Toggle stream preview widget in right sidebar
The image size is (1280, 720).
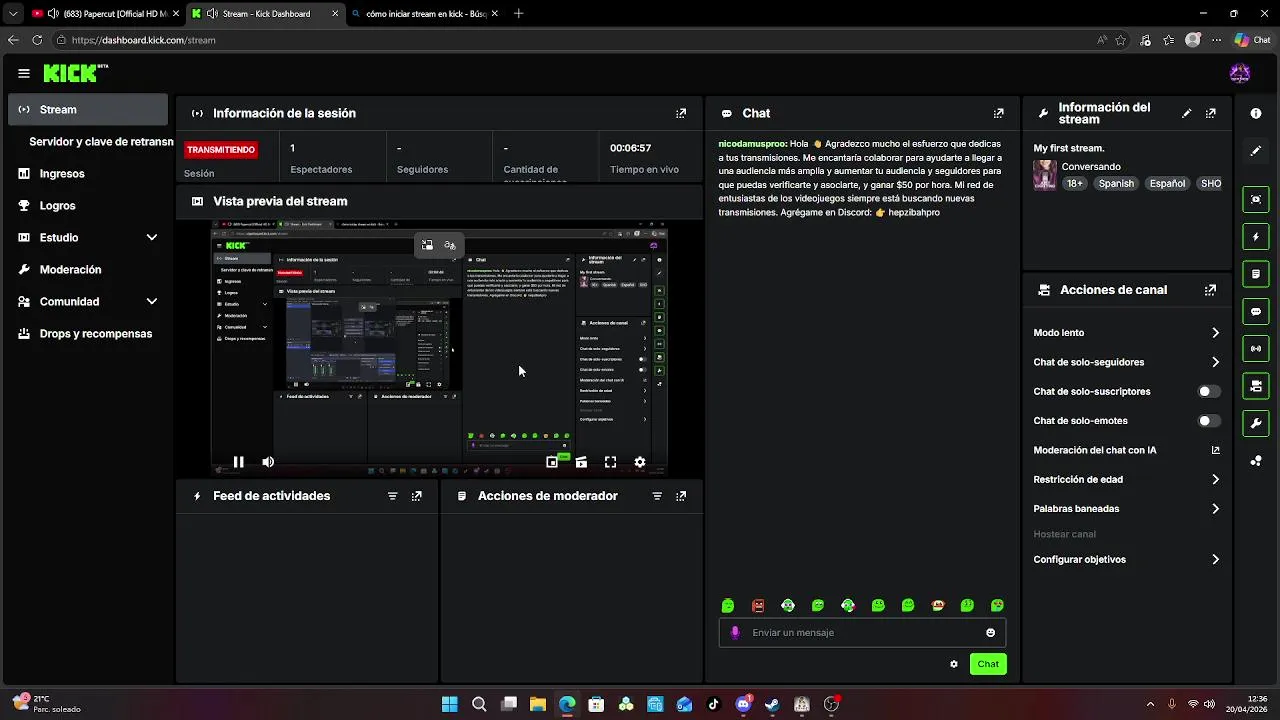[1256, 199]
